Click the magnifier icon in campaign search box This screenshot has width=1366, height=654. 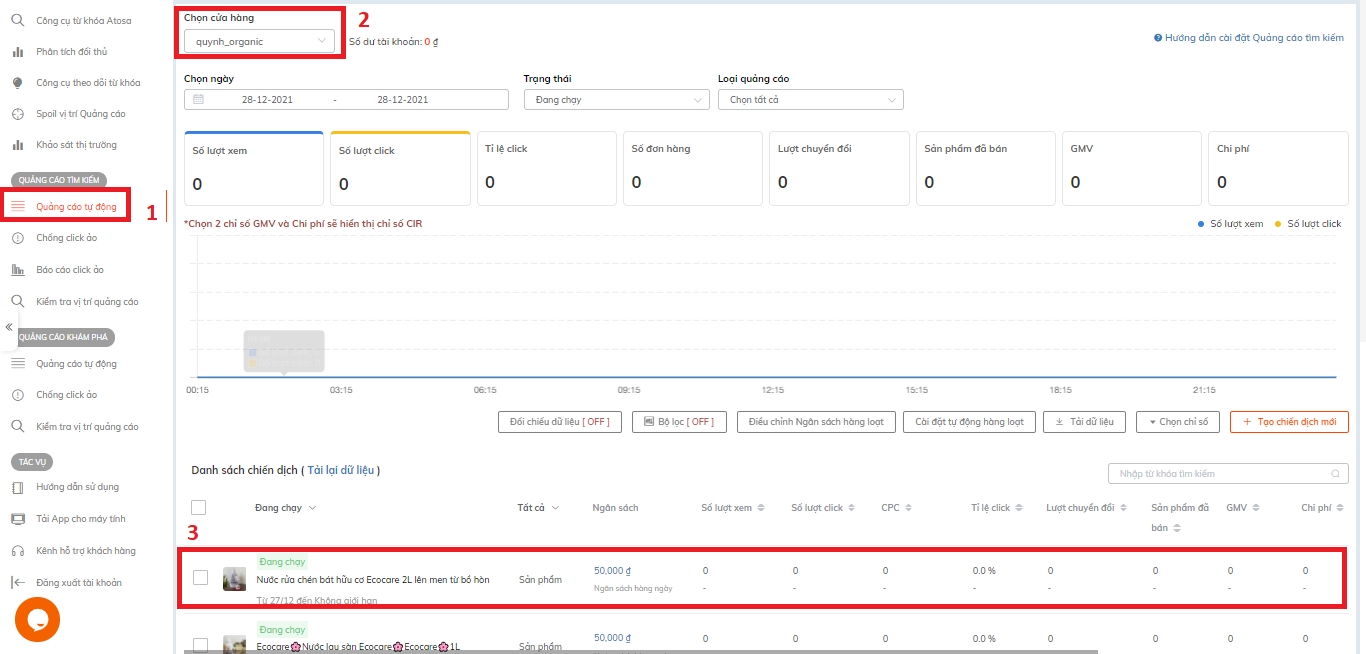[x=1334, y=473]
